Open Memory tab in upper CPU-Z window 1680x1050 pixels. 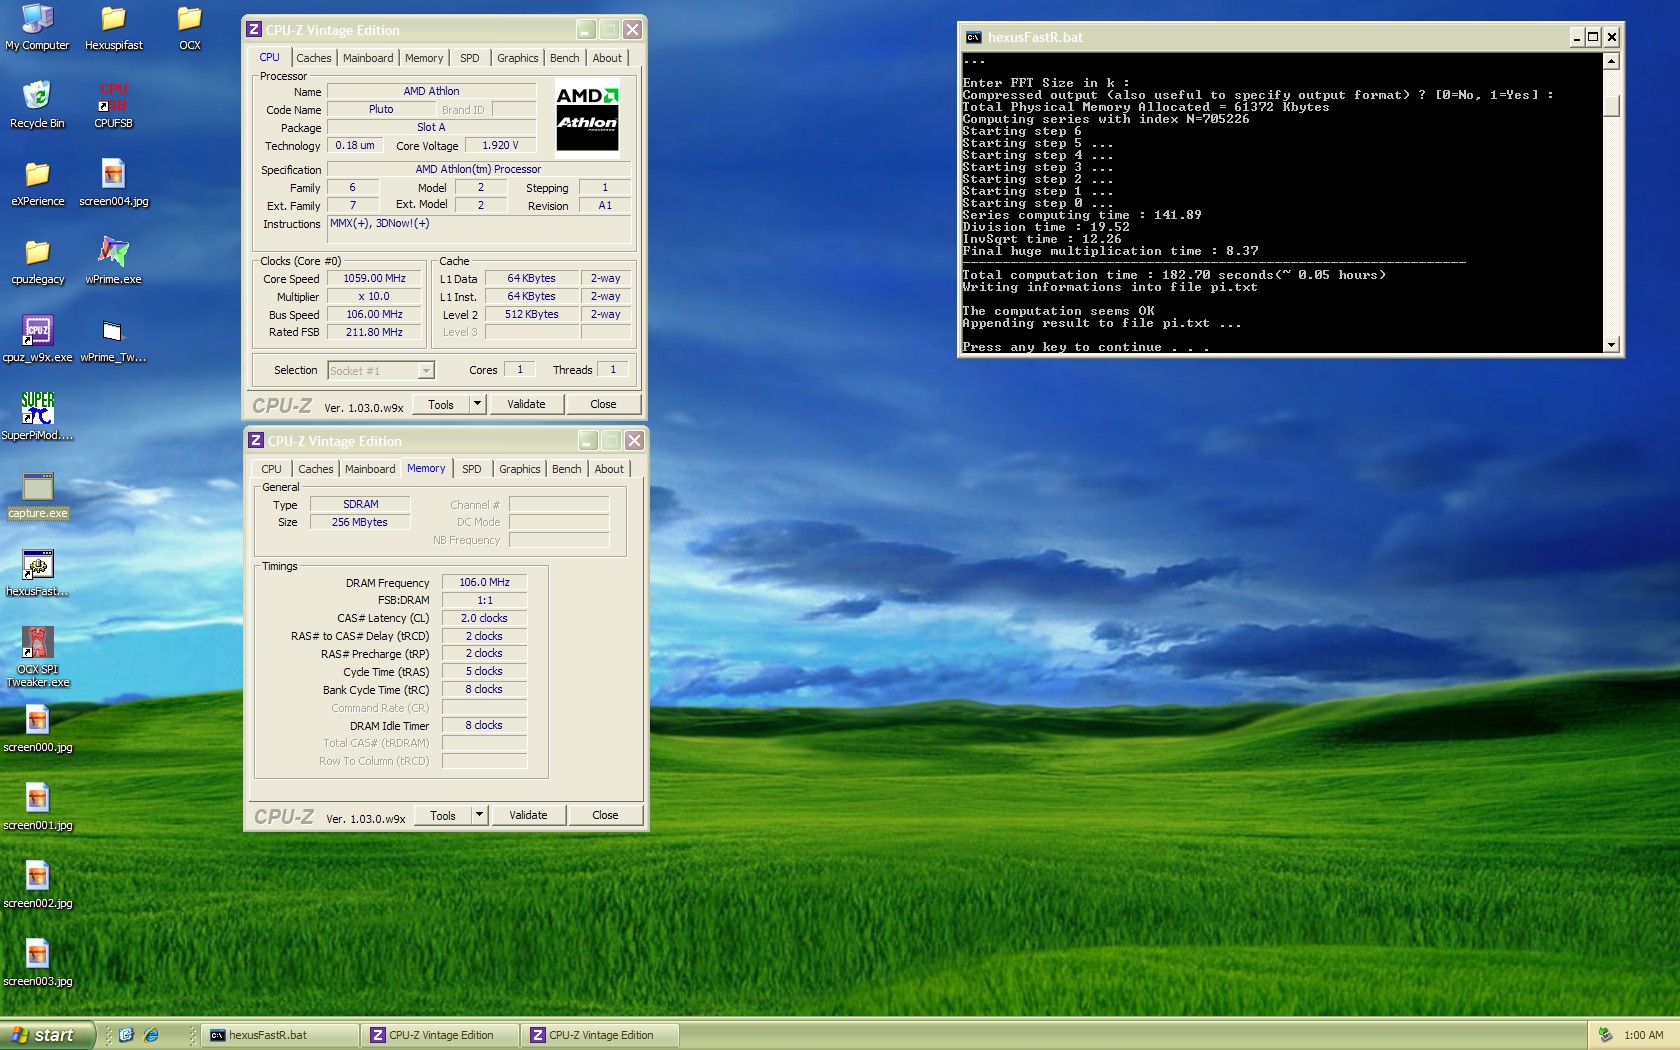pos(424,58)
